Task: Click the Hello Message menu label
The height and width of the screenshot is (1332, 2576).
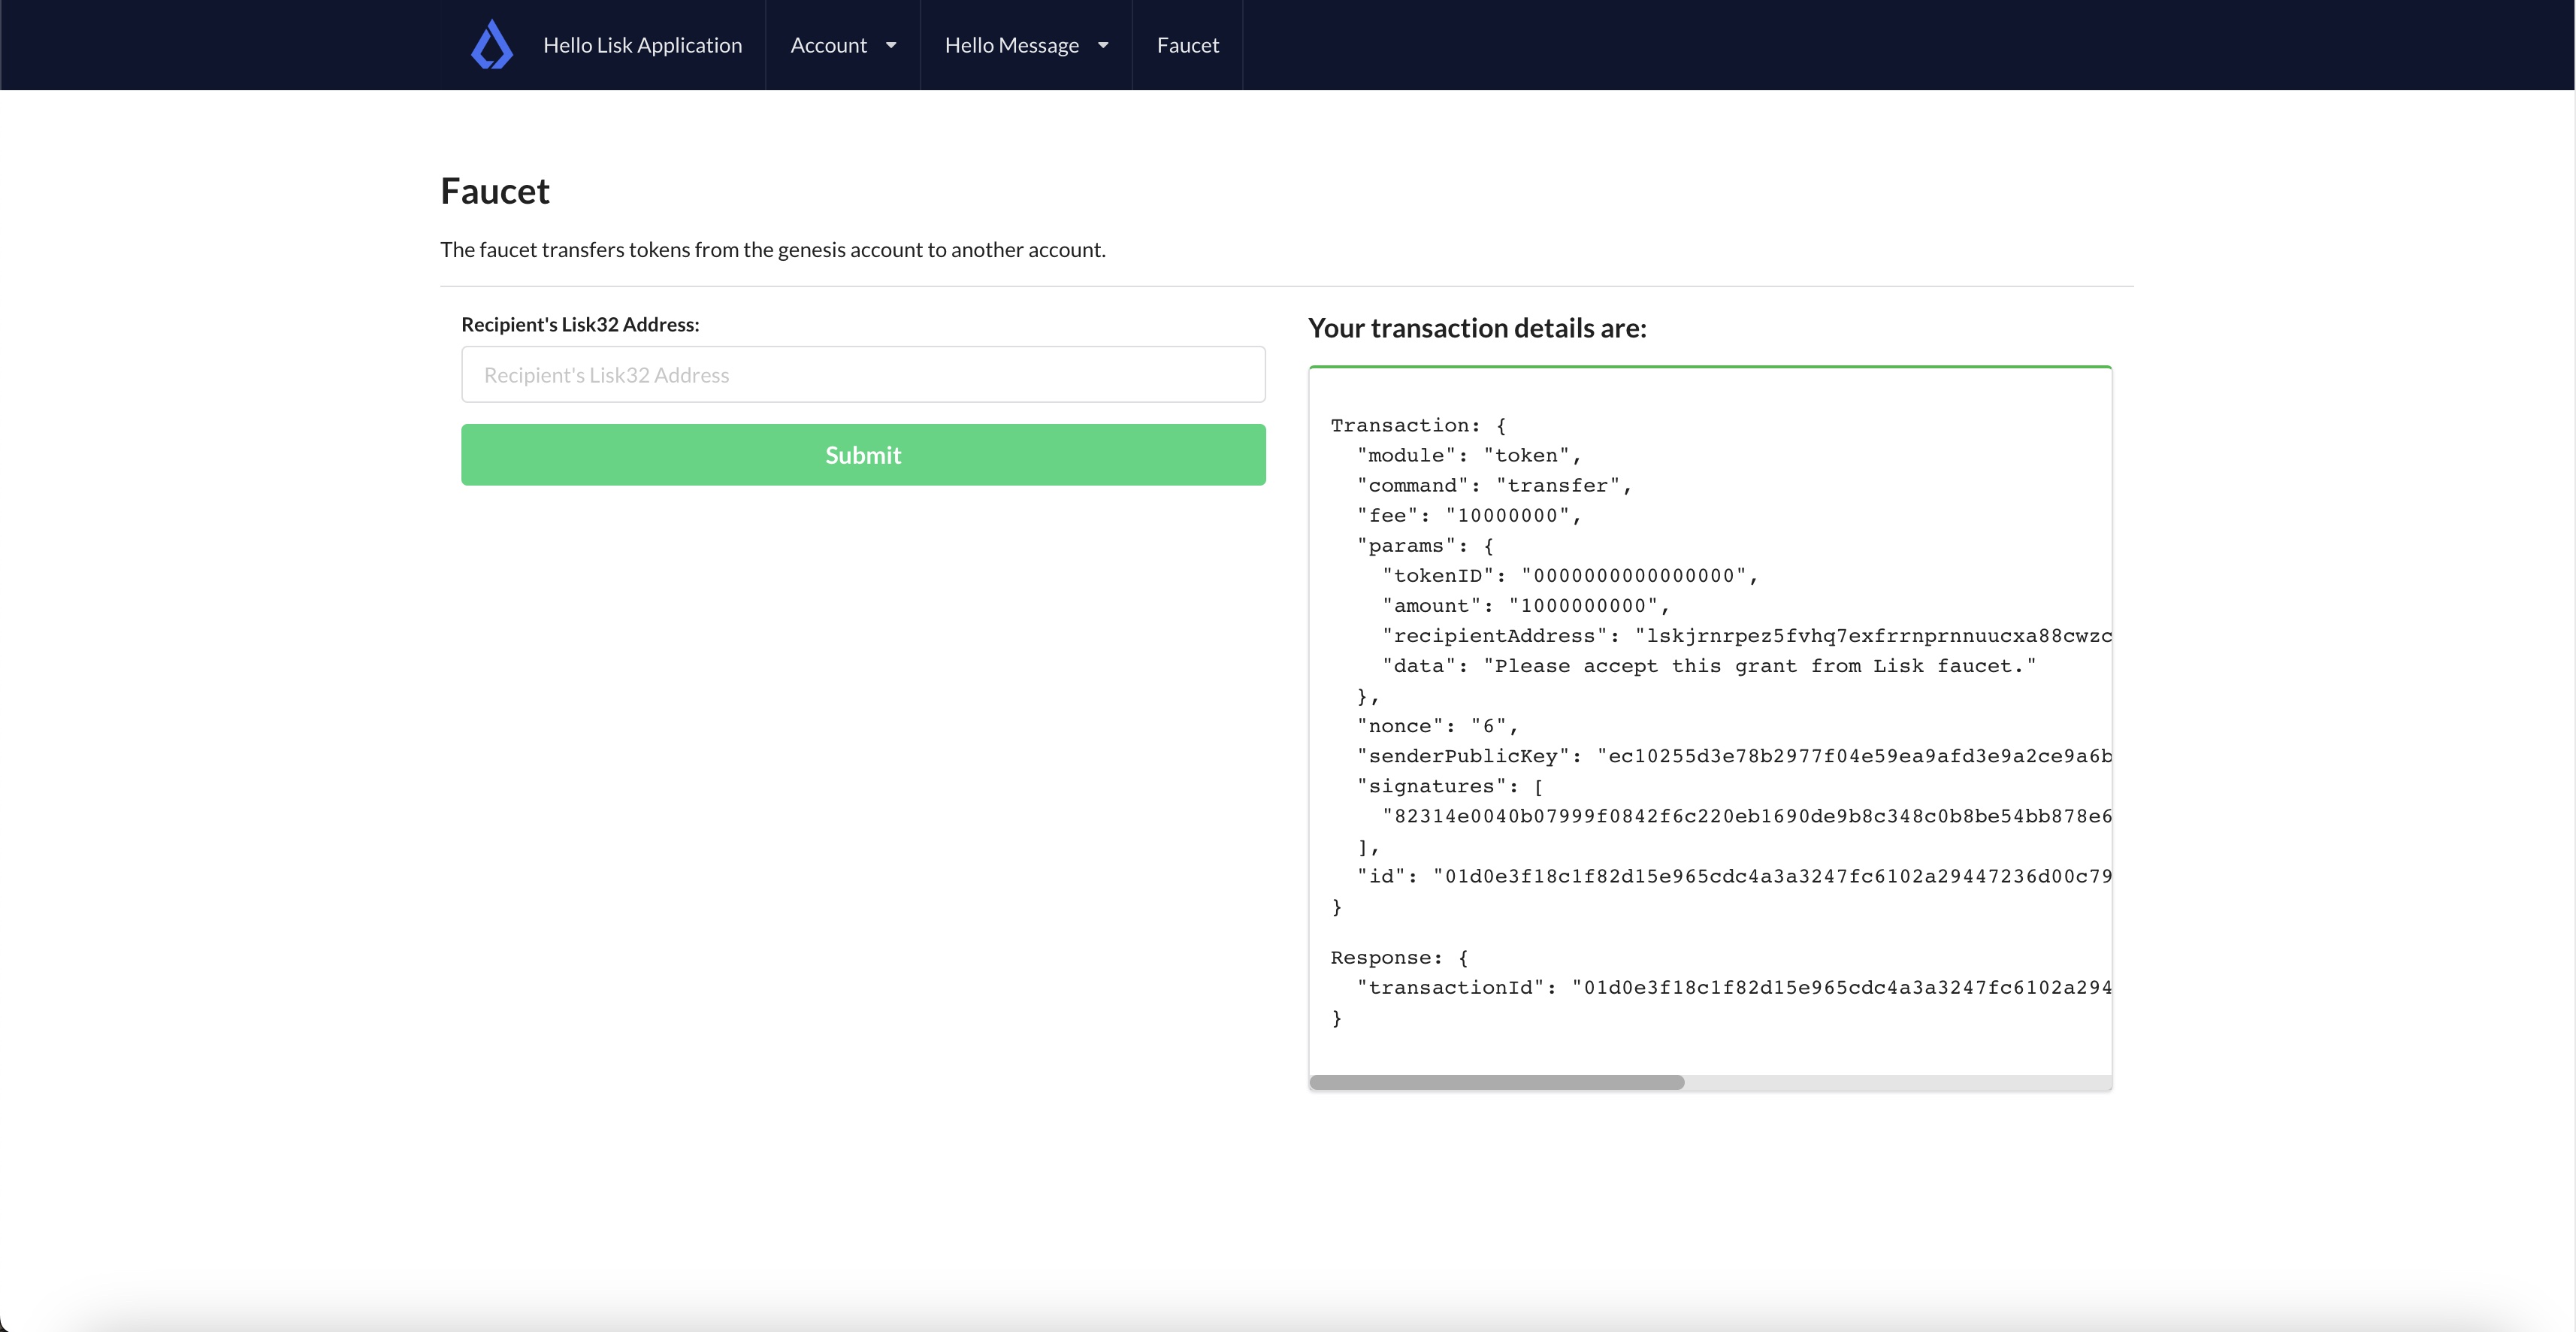Action: click(1012, 44)
